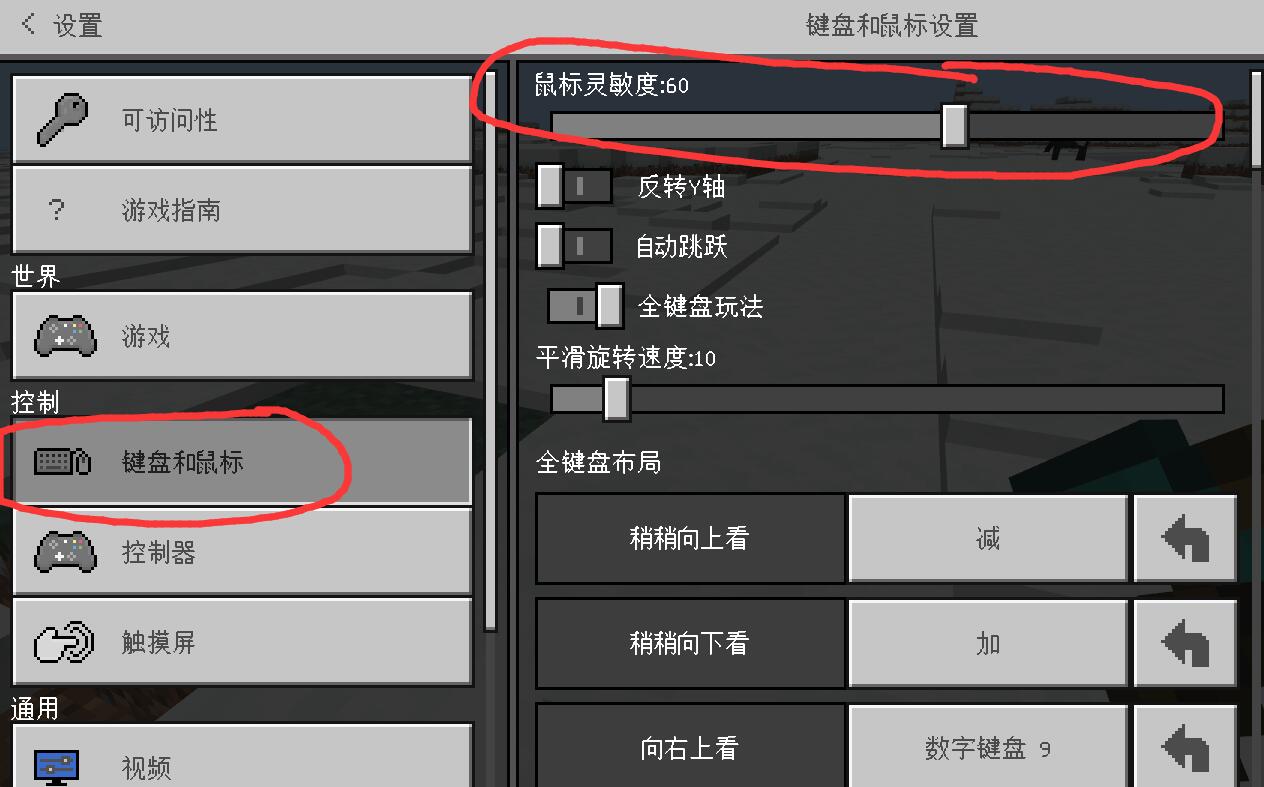Reset the 稍稍向下看 key binding arrow
Image resolution: width=1264 pixels, height=787 pixels.
pyautogui.click(x=1185, y=643)
